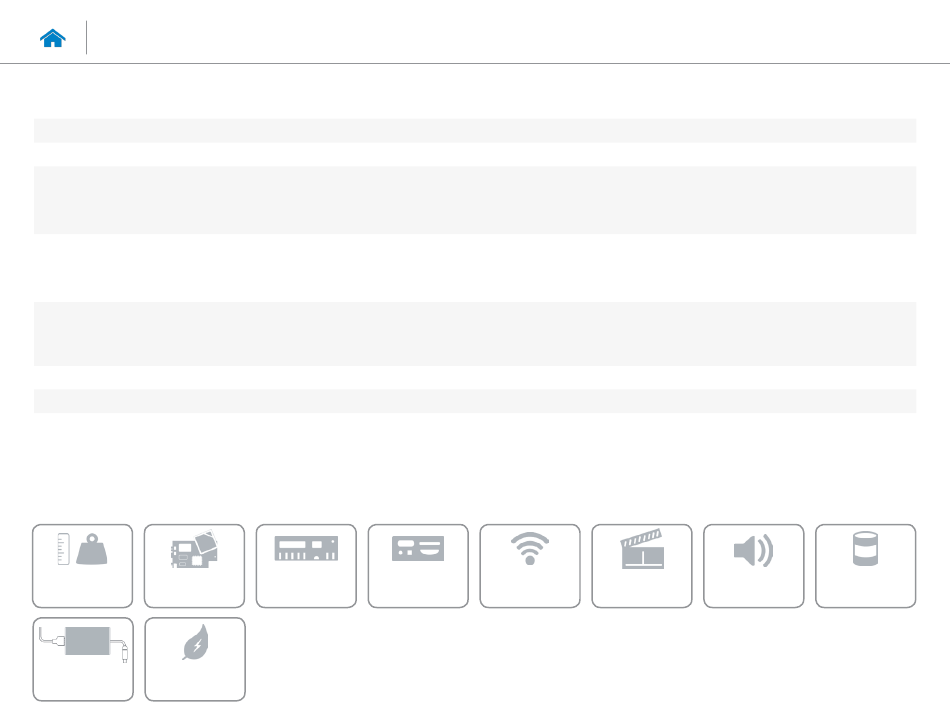Click the vertical divider beside the Home icon

87,38
